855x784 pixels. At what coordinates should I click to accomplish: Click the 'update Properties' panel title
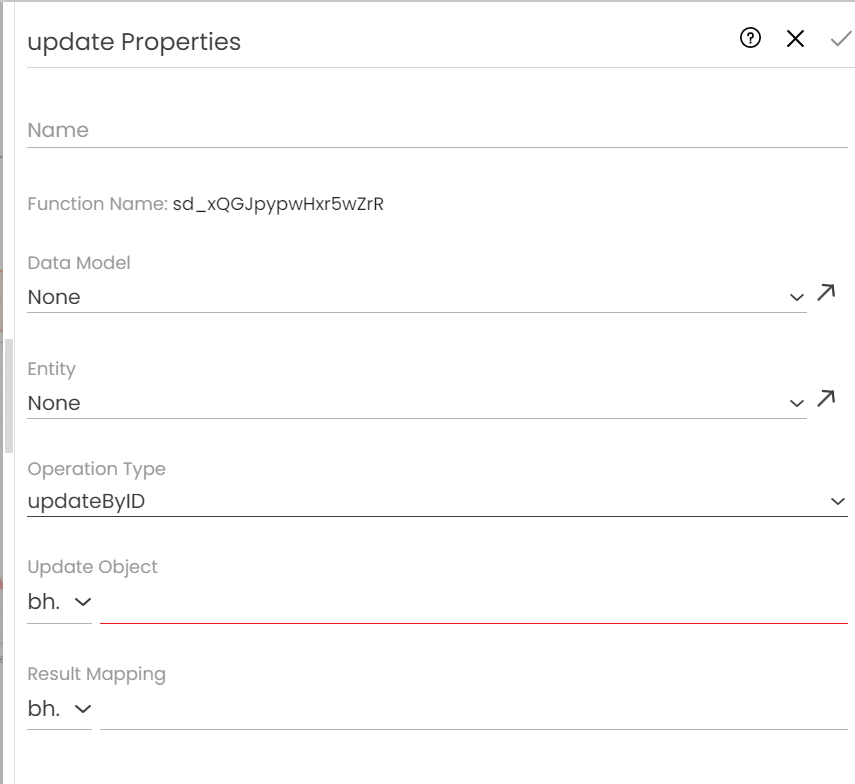(x=134, y=42)
